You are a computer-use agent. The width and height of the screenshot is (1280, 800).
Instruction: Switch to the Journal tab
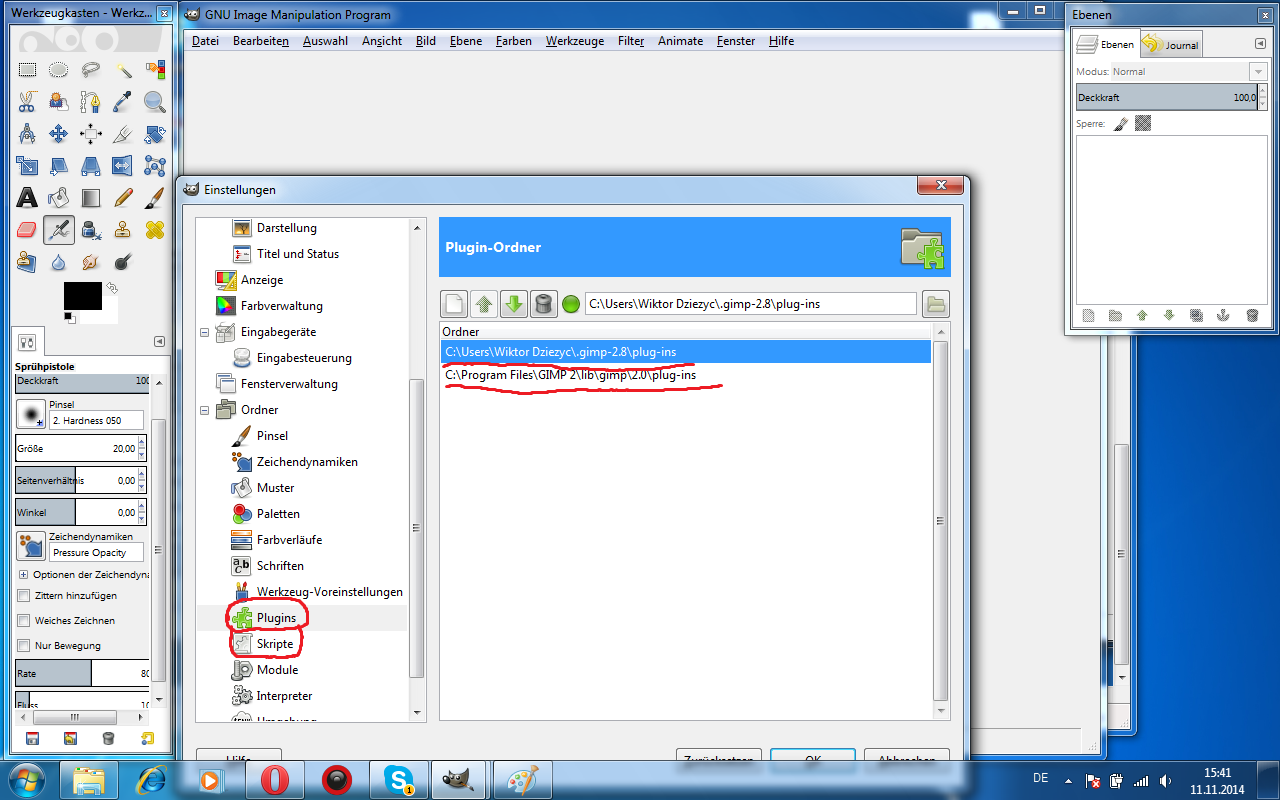point(1170,45)
